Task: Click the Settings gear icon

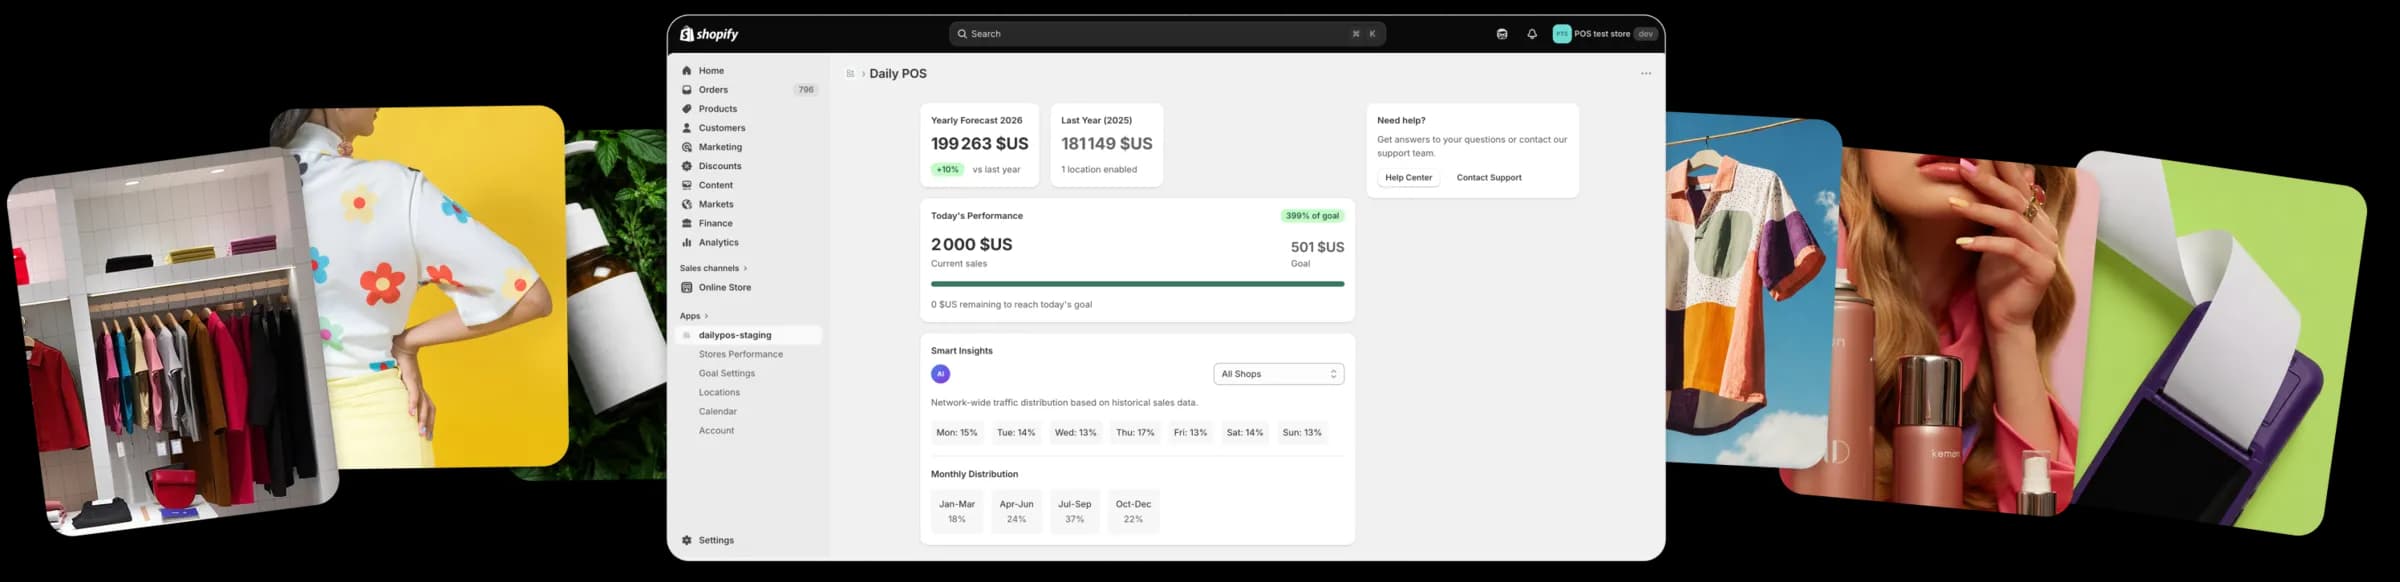Action: 686,540
